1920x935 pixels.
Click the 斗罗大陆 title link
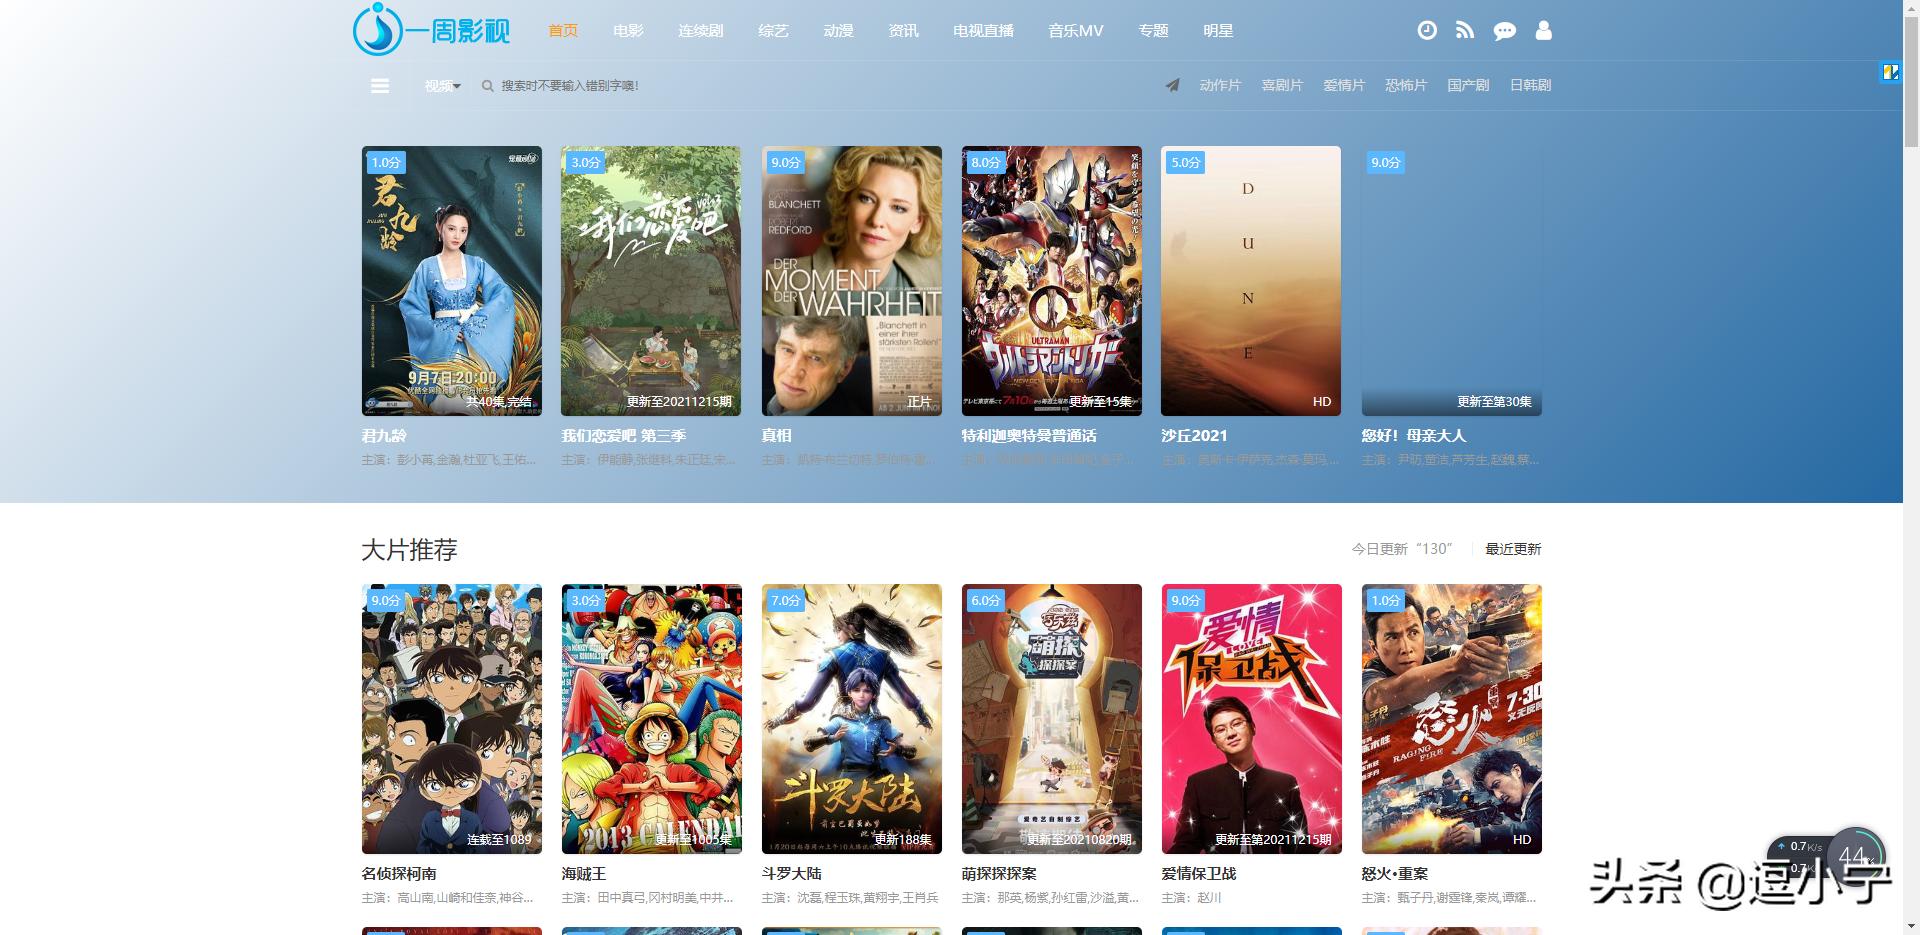coord(791,874)
